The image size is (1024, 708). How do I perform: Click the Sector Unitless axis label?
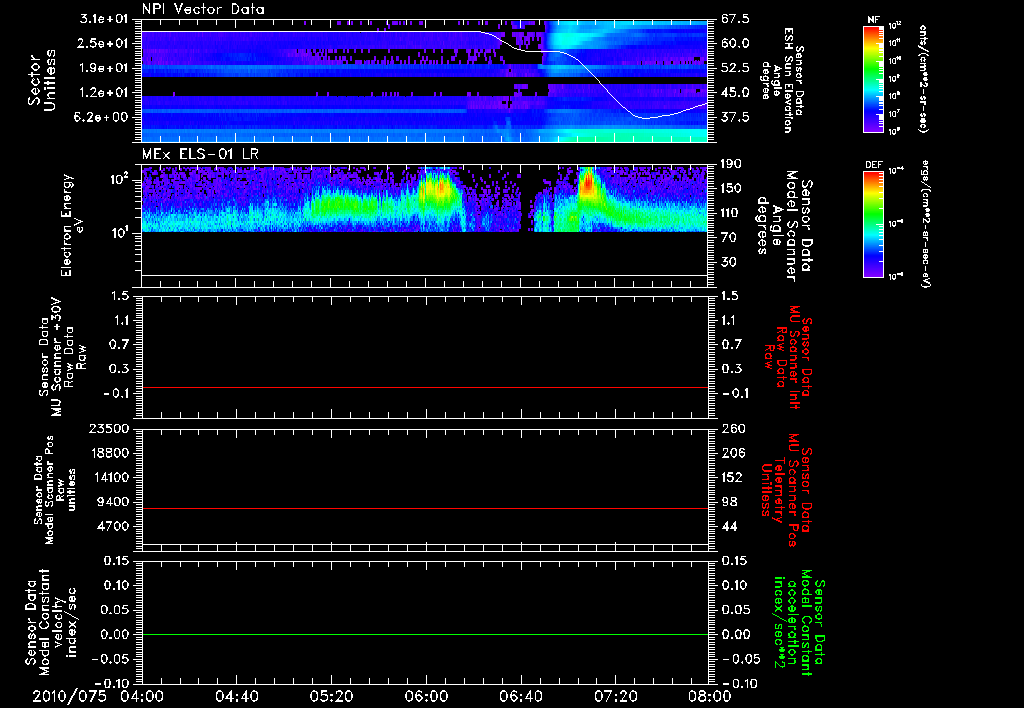point(40,80)
